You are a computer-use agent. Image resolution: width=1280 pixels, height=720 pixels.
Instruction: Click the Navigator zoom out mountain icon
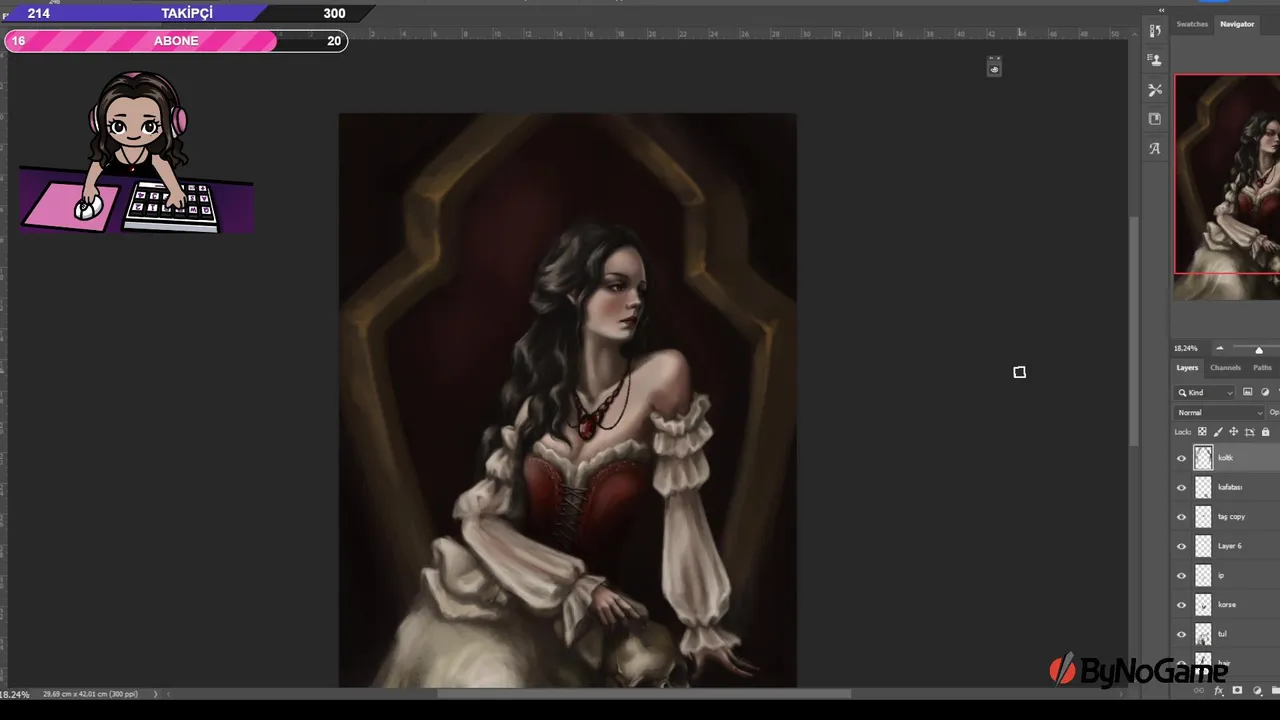1219,348
